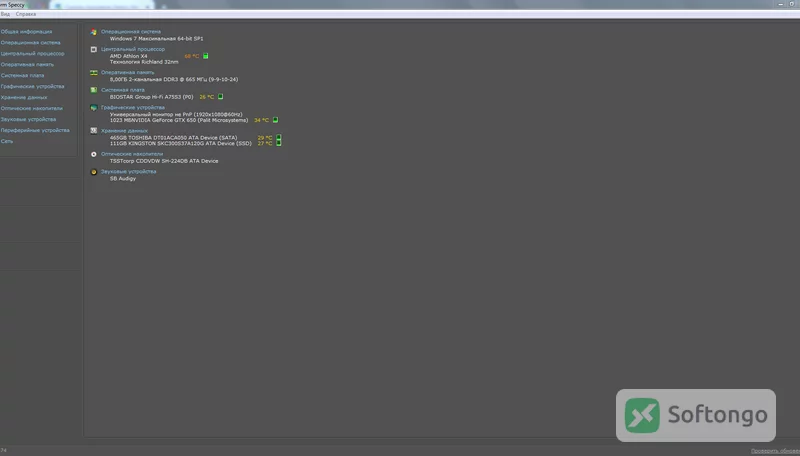The image size is (800, 456).
Task: Click the green motherboard icon beside Системная плата
Action: (93, 90)
